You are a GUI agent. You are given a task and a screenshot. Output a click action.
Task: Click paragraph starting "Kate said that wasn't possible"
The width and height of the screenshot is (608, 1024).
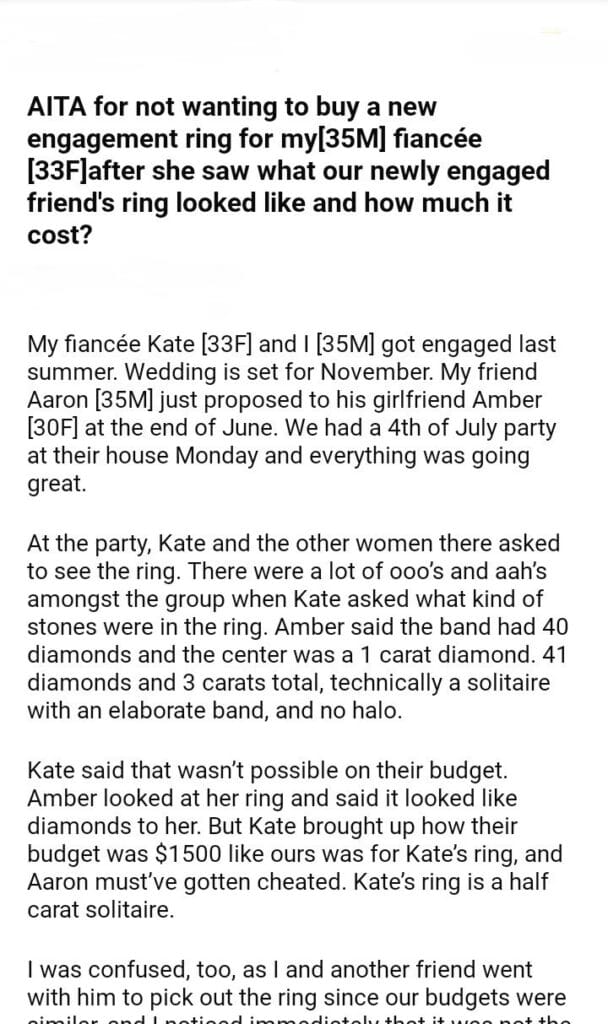point(290,816)
